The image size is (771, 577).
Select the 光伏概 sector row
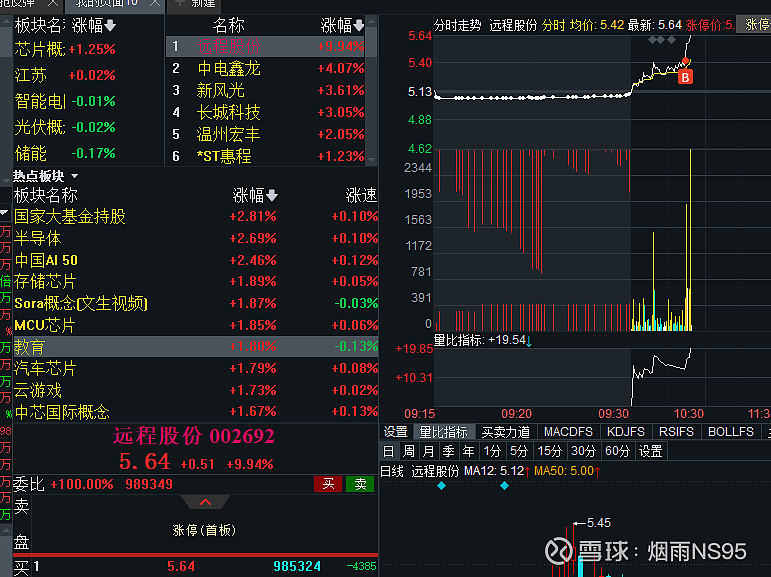65,127
